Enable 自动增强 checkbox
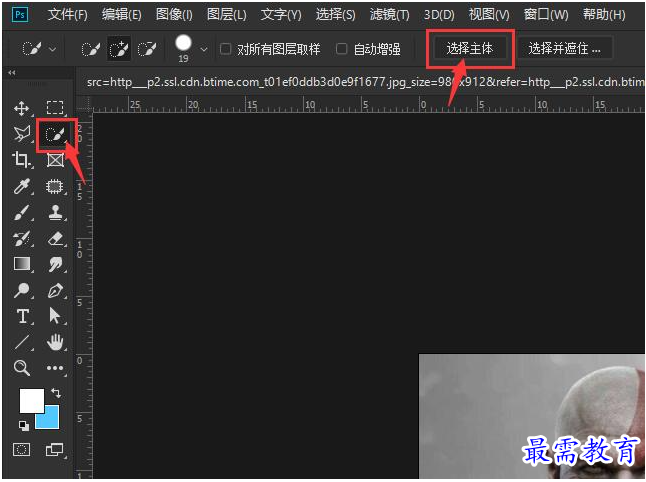The width and height of the screenshot is (646, 482). tap(342, 49)
